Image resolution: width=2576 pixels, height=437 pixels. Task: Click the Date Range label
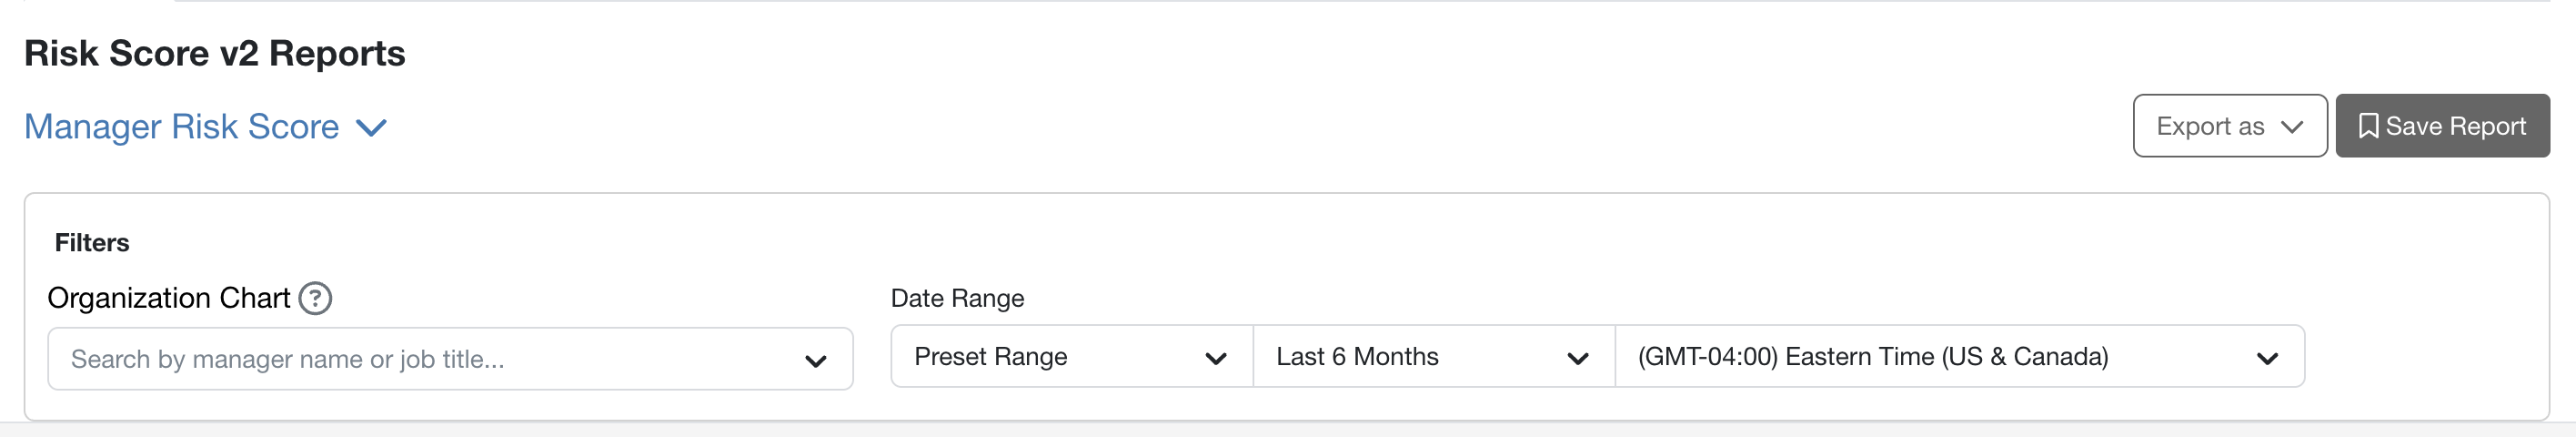[957, 298]
